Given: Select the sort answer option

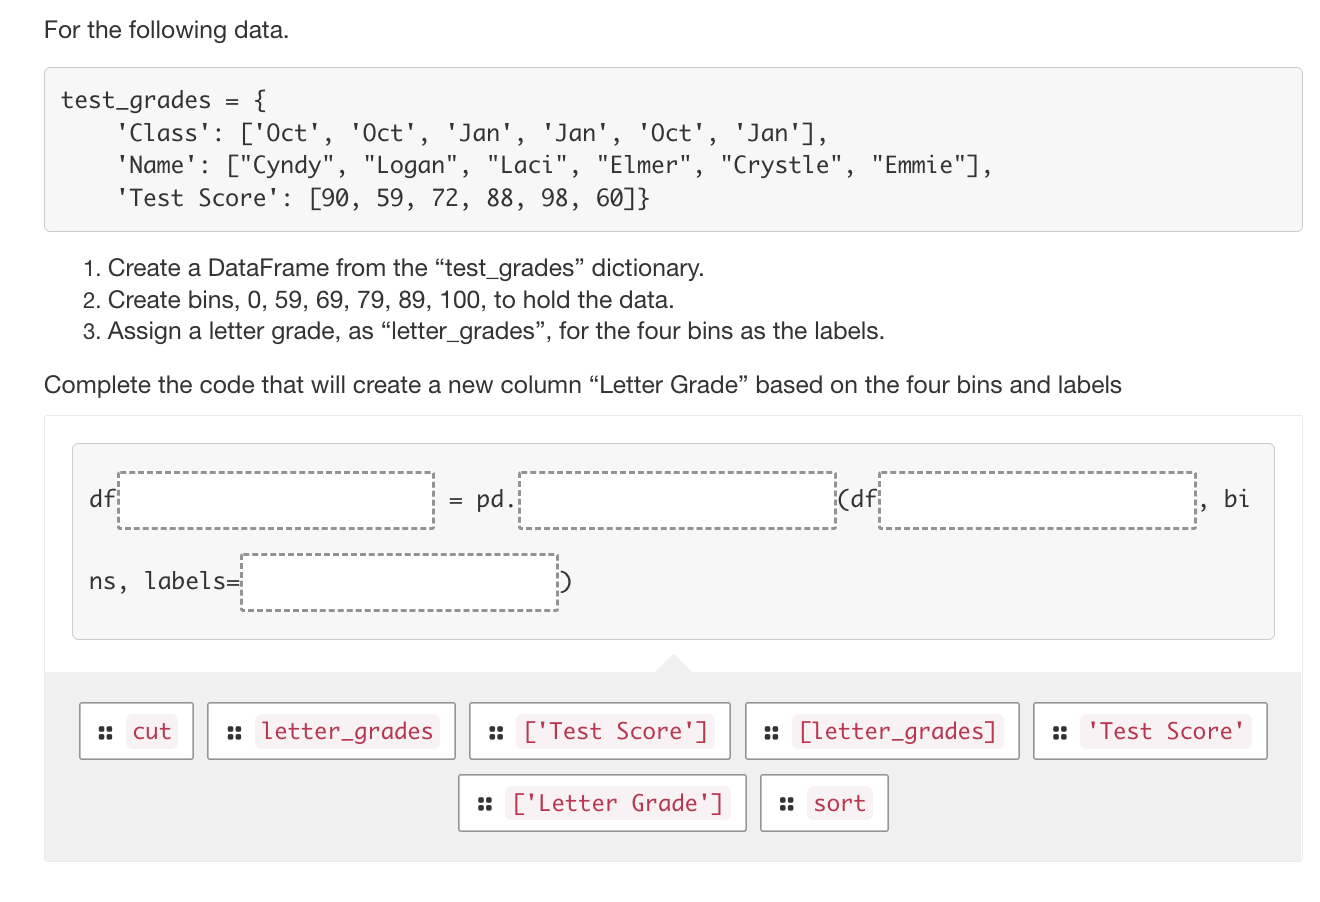Looking at the screenshot, I should [839, 804].
